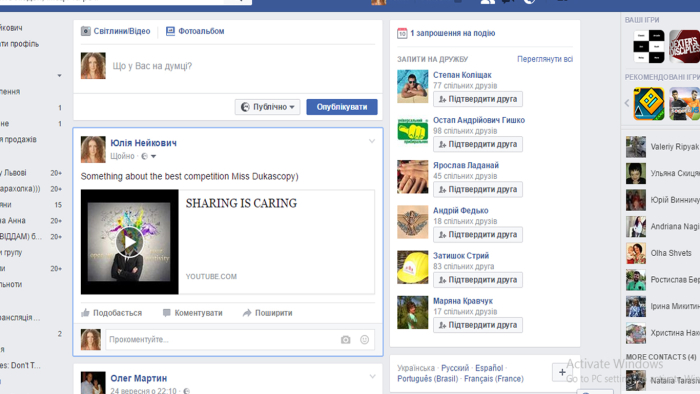The width and height of the screenshot is (700, 394).
Task: Open chat with Olha Shvets
Action: tap(662, 253)
